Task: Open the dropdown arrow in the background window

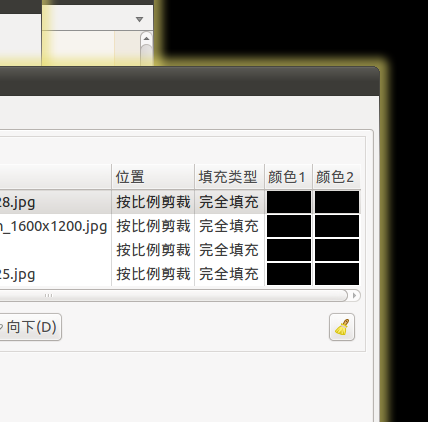Action: [139, 20]
